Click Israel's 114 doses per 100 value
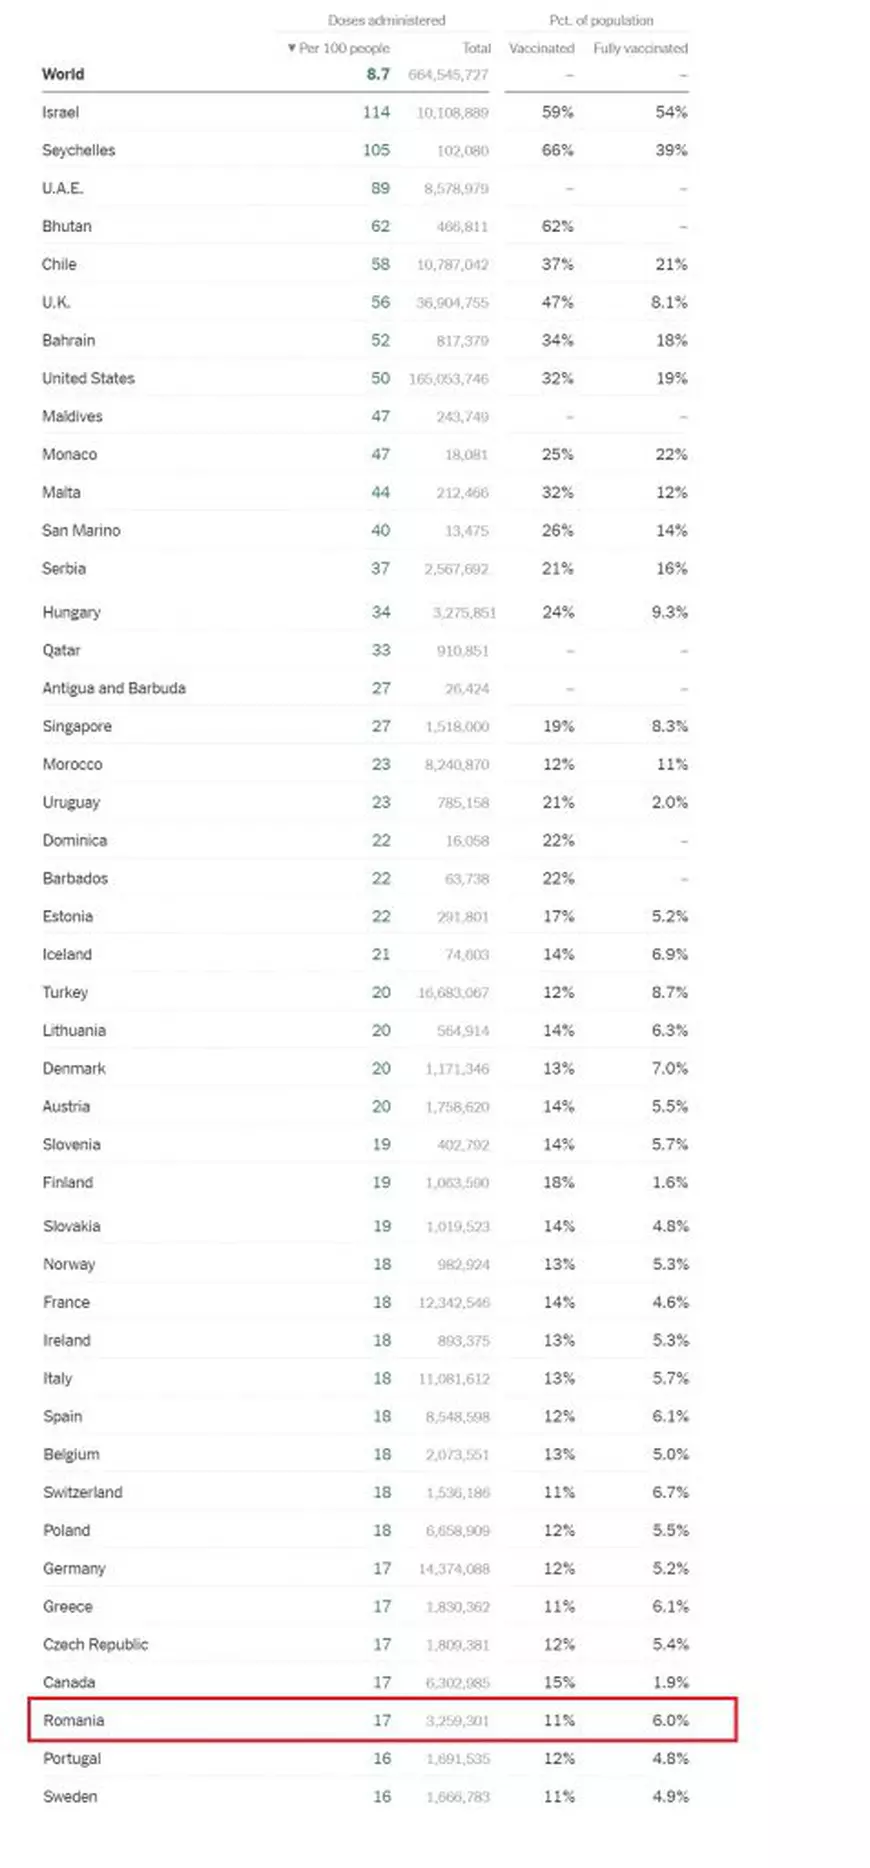The height and width of the screenshot is (1868, 870). [376, 112]
